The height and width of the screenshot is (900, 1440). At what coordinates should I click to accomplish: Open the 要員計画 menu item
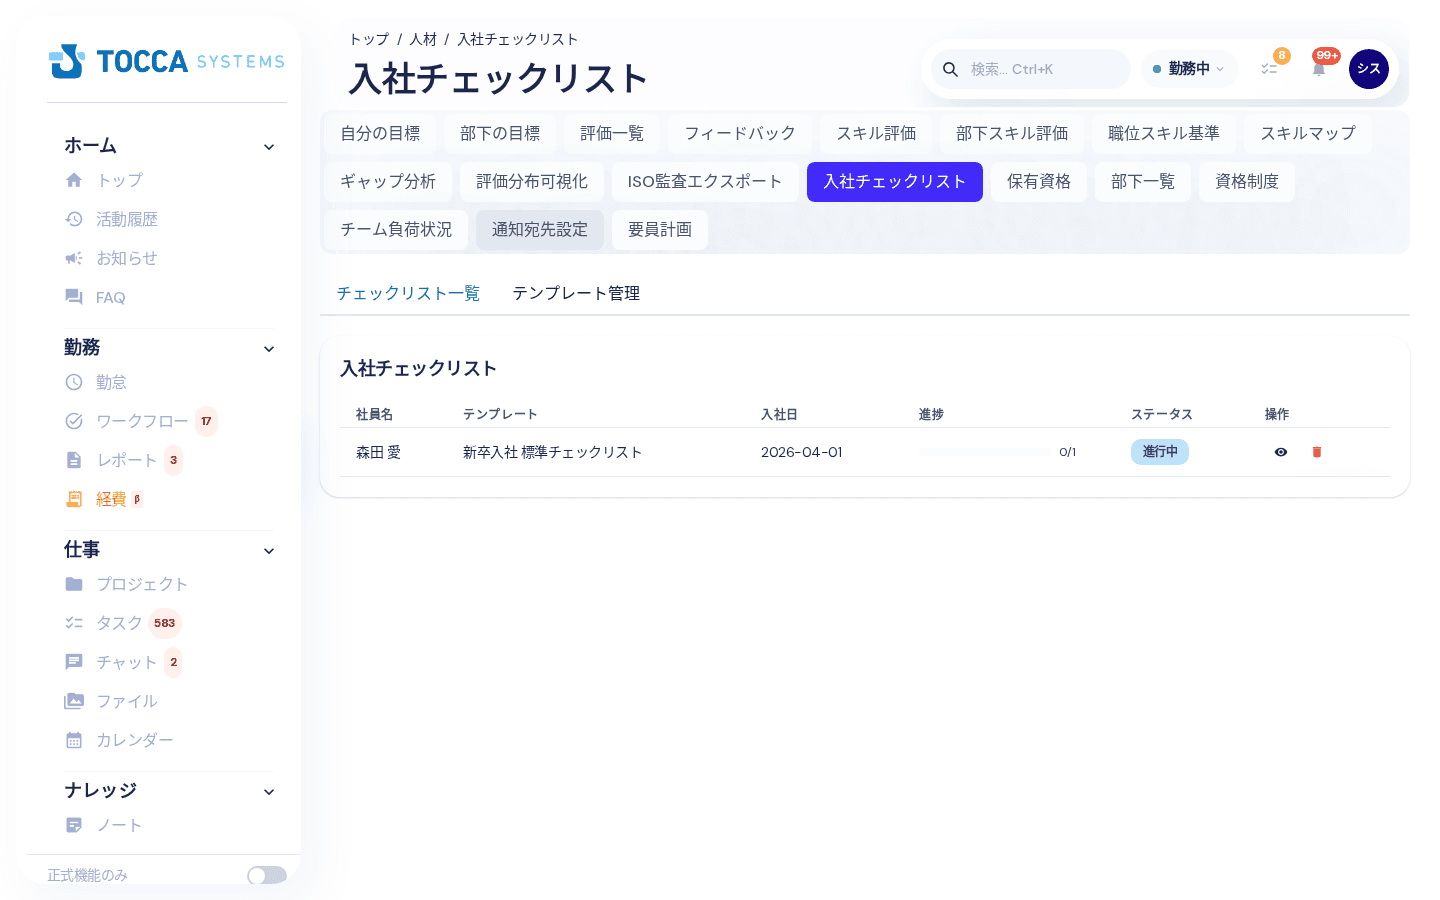[660, 230]
